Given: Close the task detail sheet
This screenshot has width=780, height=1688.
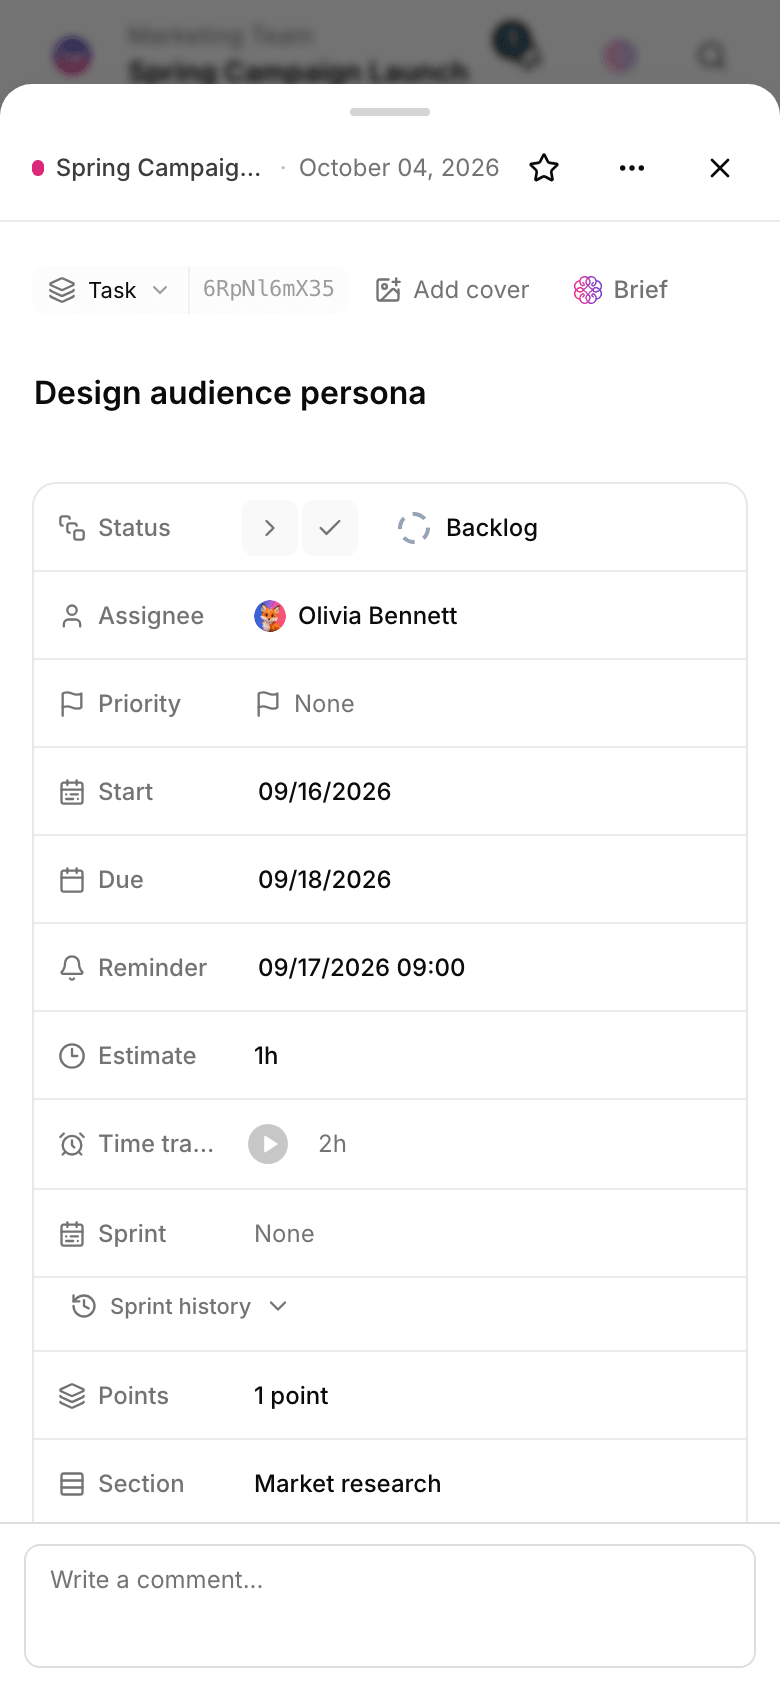Looking at the screenshot, I should 720,168.
